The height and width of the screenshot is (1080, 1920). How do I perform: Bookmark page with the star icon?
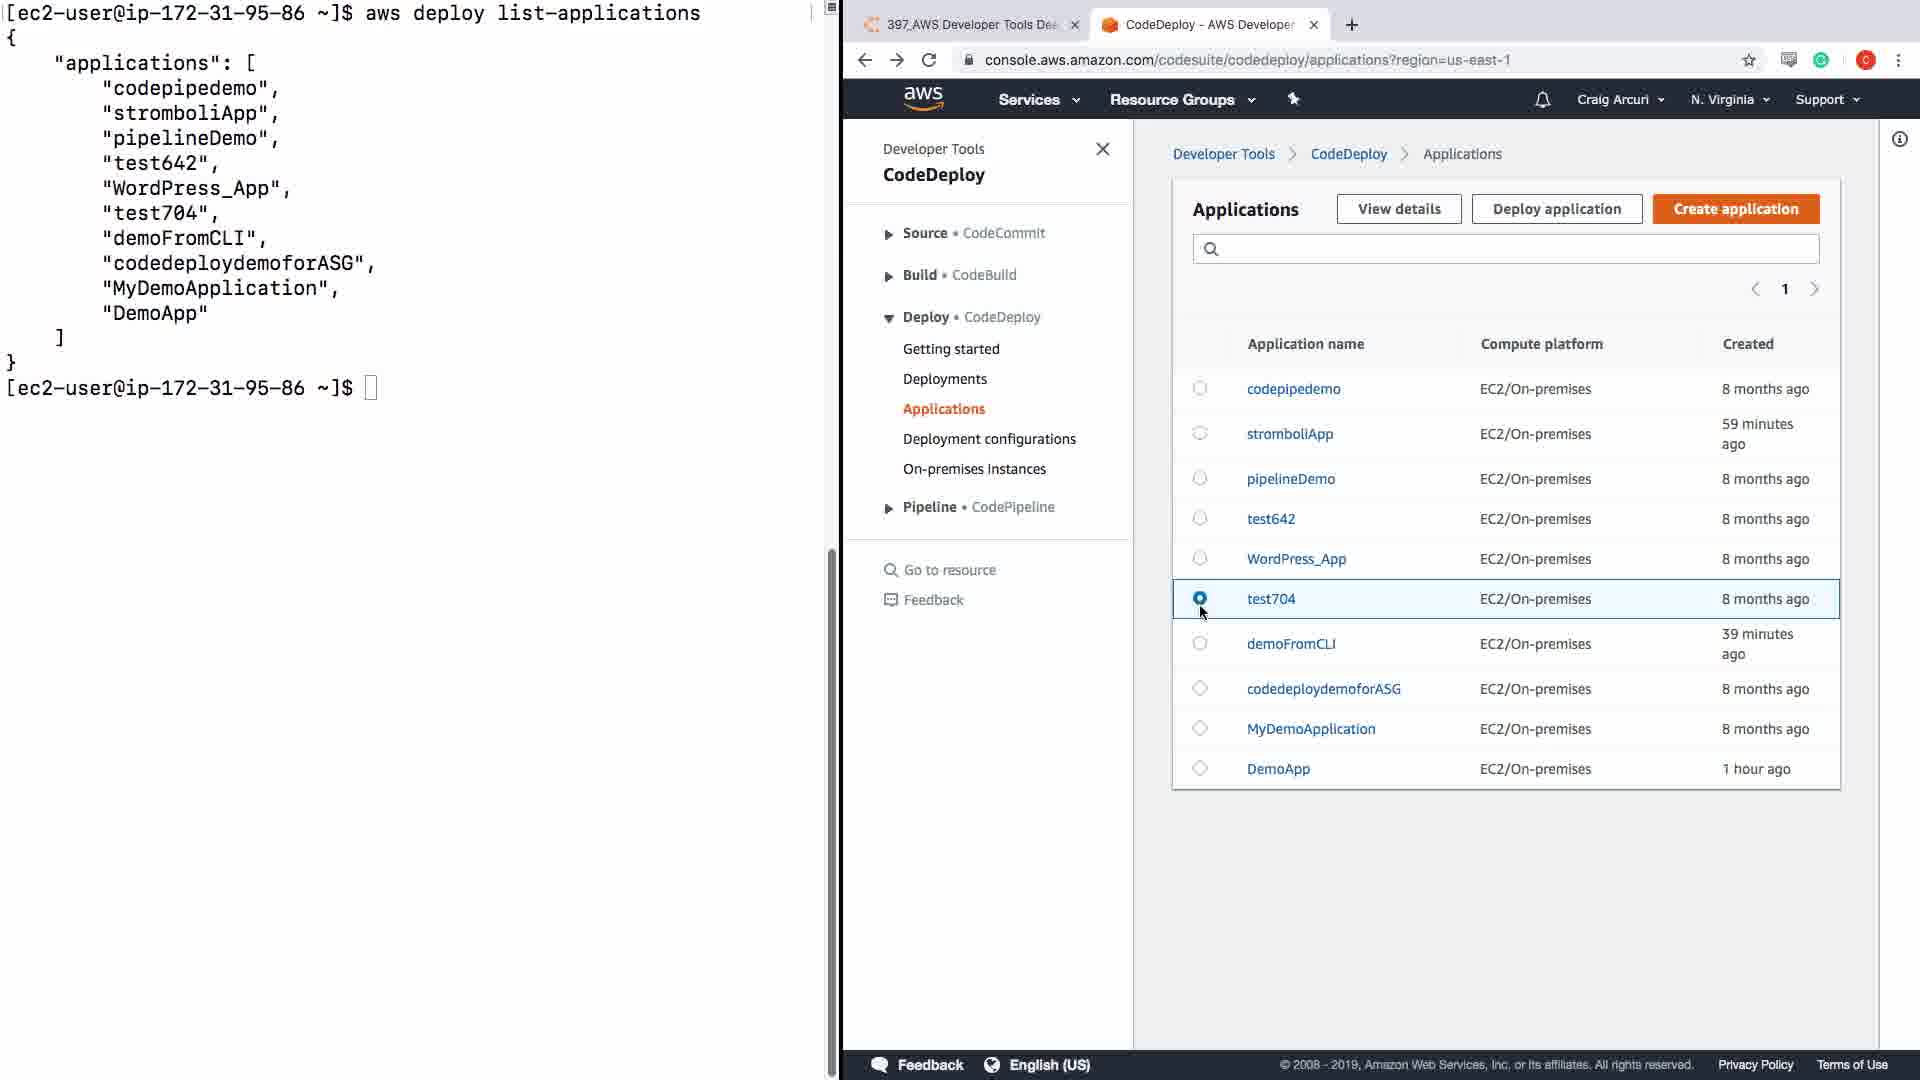[x=1748, y=60]
